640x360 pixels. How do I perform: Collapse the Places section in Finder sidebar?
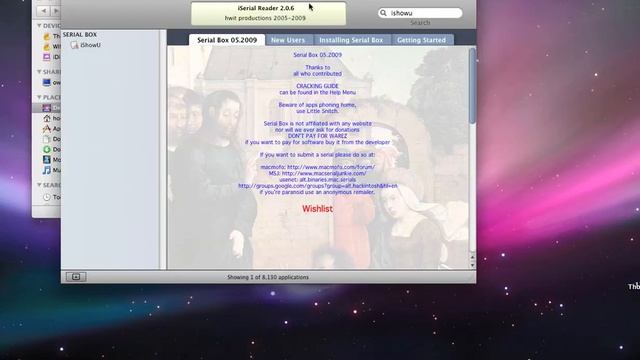(x=39, y=97)
